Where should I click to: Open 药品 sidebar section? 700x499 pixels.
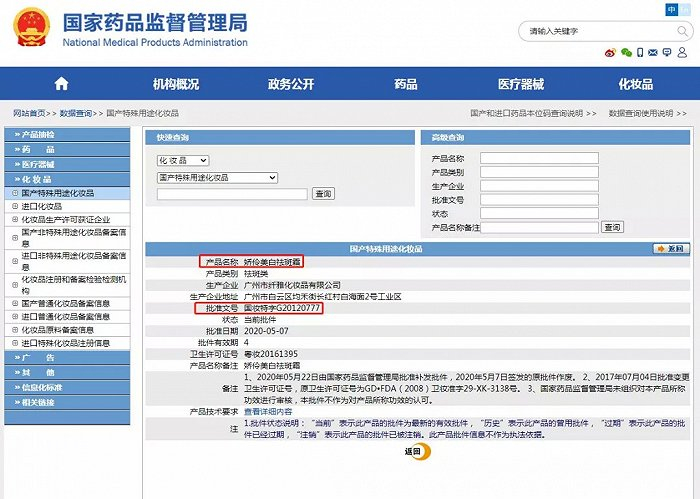coord(67,150)
